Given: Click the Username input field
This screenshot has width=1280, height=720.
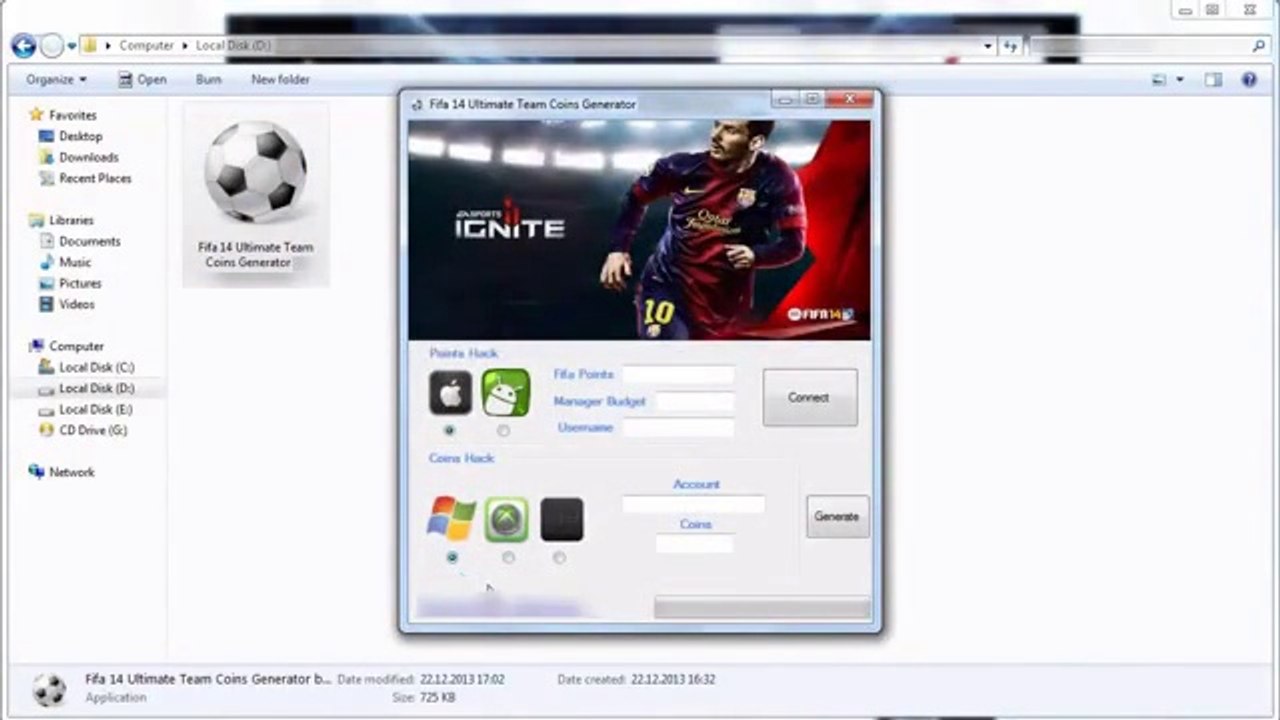Looking at the screenshot, I should click(678, 428).
